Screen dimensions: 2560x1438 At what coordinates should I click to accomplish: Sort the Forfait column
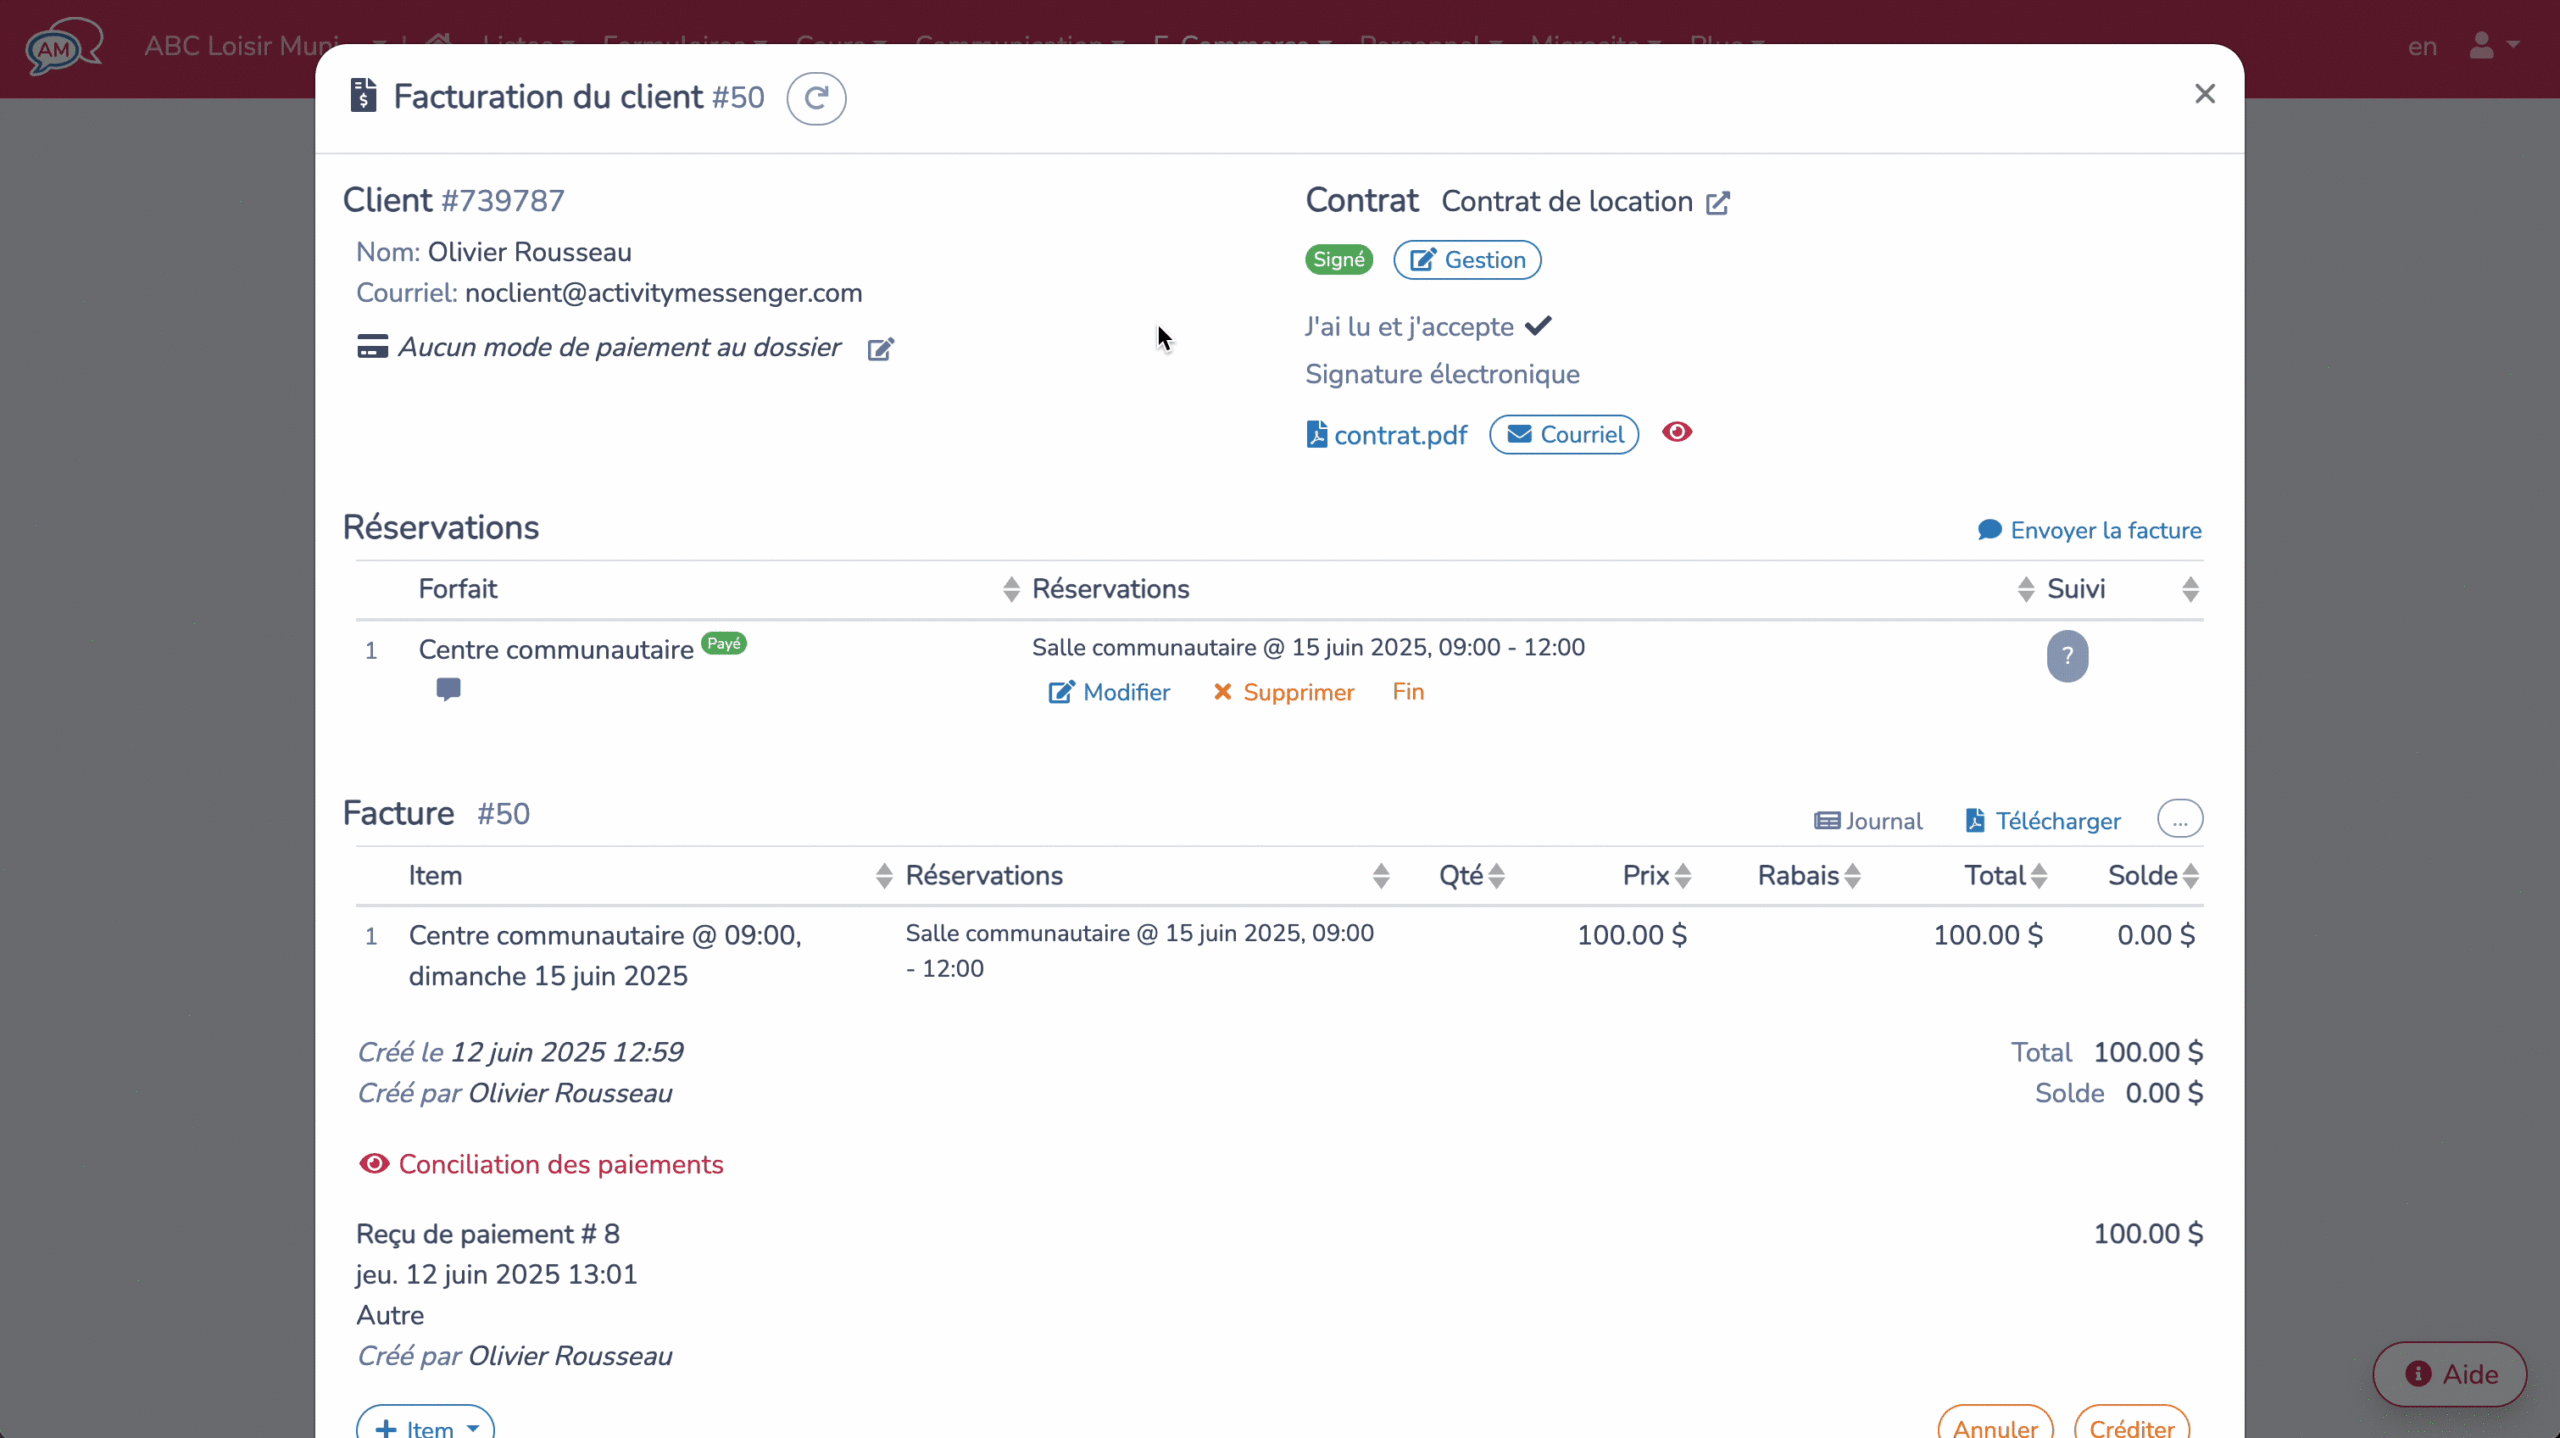[x=1009, y=589]
